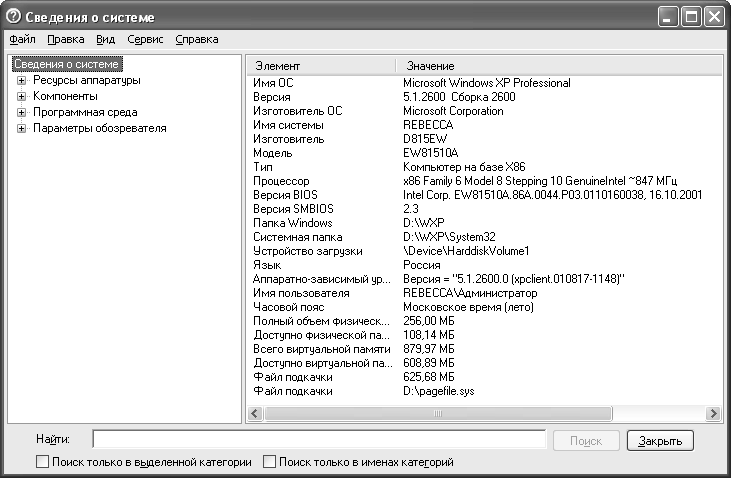Viewport: 731px width, 478px height.
Task: Select the Системная папка row label
Action: point(298,237)
